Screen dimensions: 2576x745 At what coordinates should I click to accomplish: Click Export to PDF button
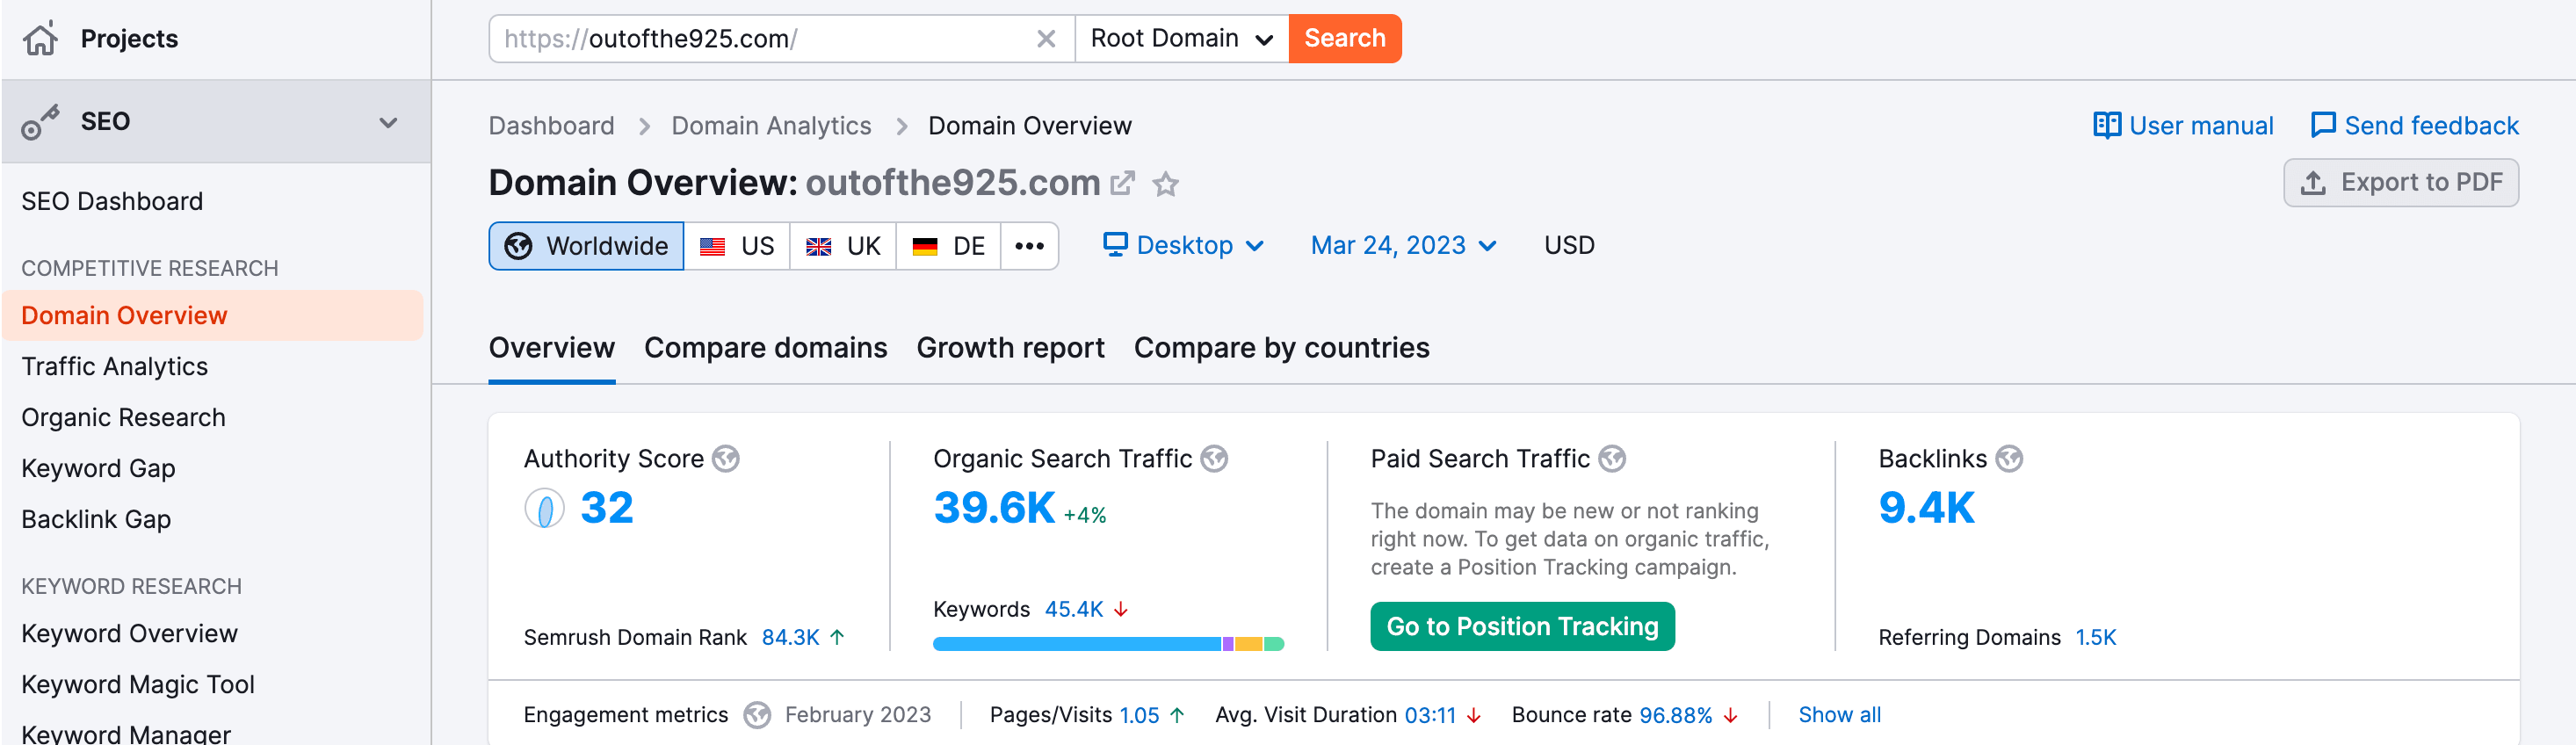pos(2401,182)
